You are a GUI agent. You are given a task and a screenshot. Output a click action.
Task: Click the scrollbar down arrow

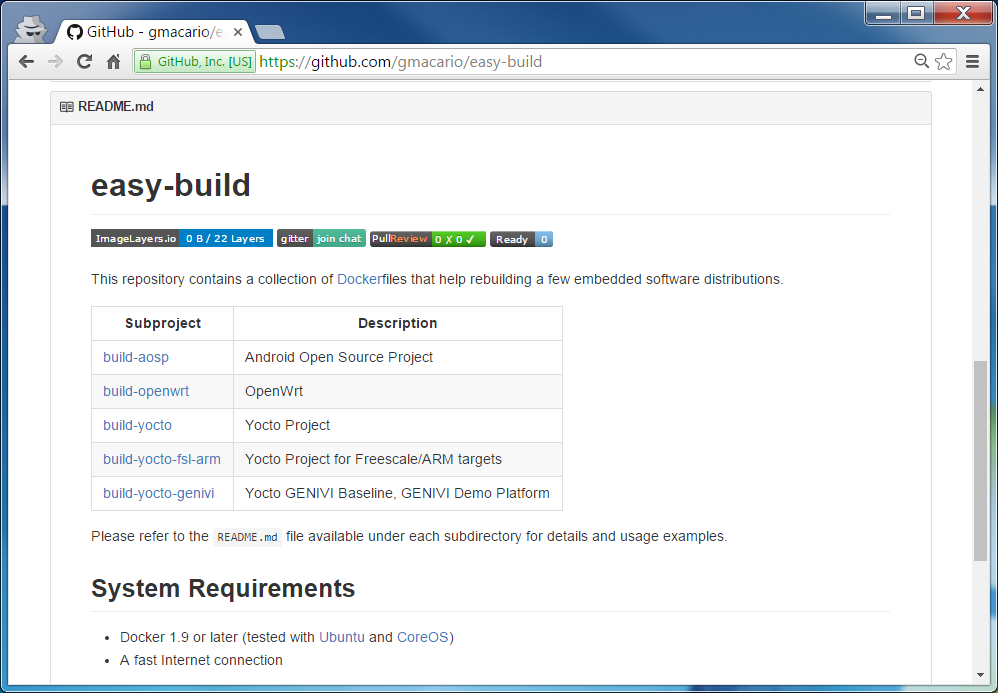pyautogui.click(x=980, y=675)
